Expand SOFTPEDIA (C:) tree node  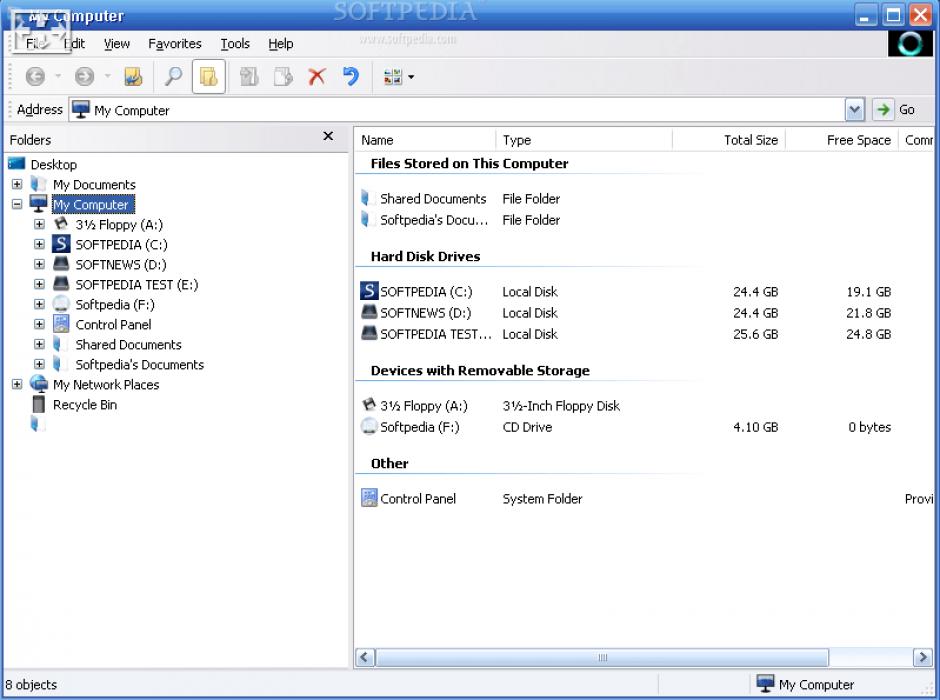pos(39,244)
